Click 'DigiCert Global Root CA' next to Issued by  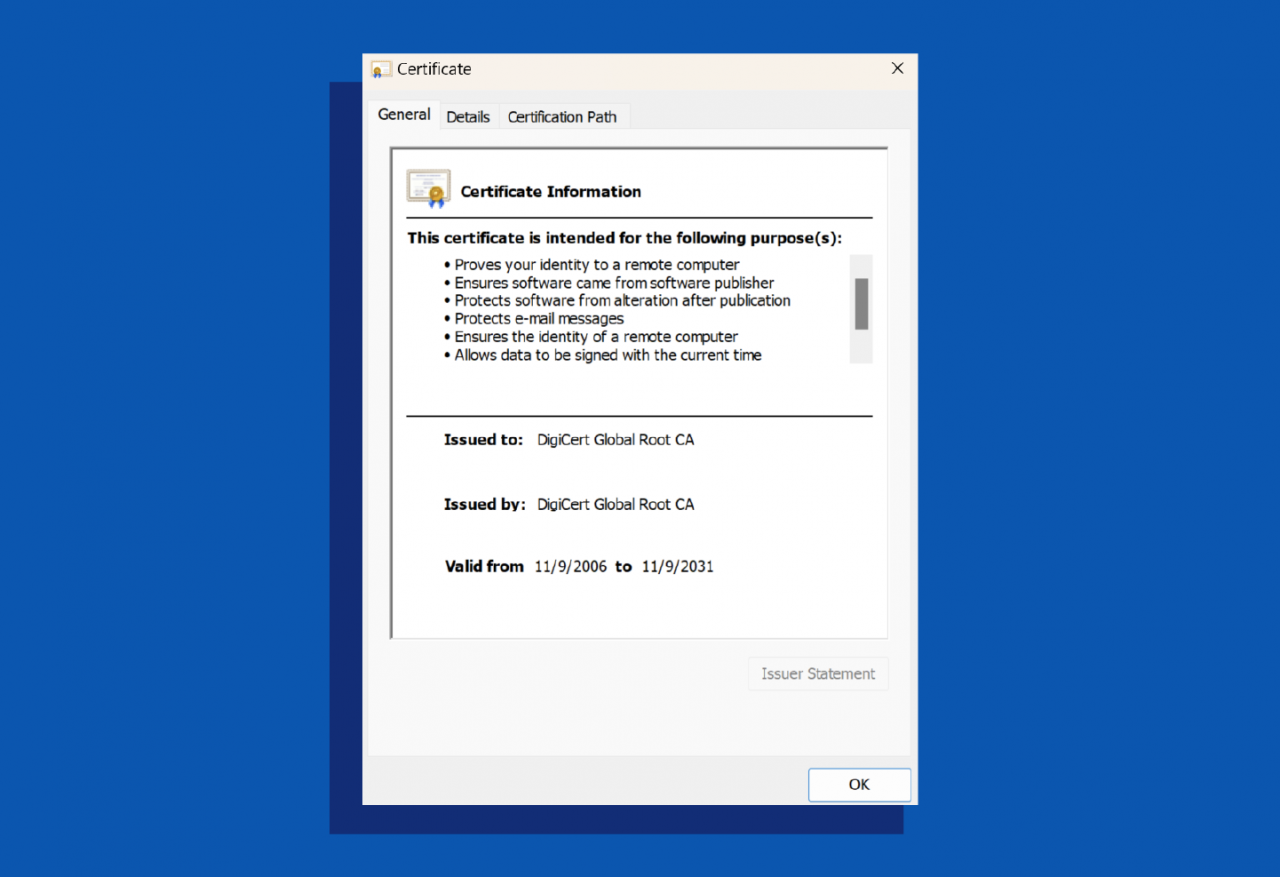pyautogui.click(x=615, y=504)
